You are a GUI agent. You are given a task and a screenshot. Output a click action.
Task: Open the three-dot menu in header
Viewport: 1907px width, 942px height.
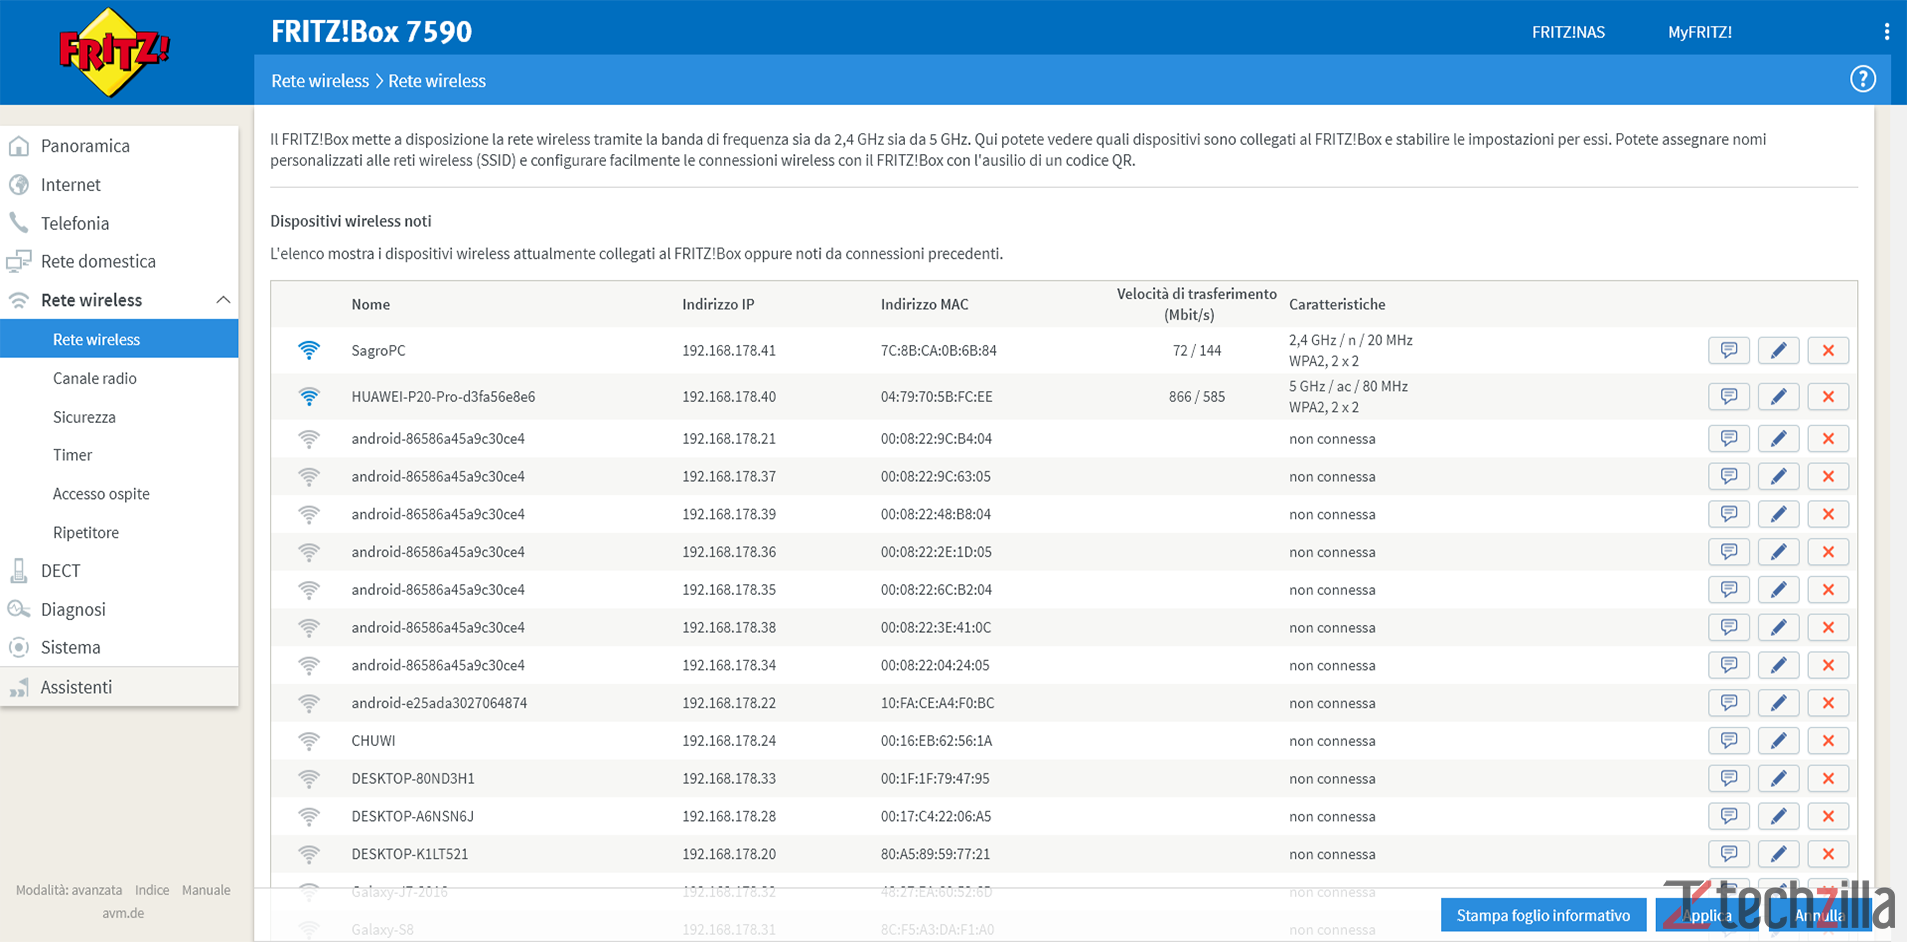click(1886, 32)
